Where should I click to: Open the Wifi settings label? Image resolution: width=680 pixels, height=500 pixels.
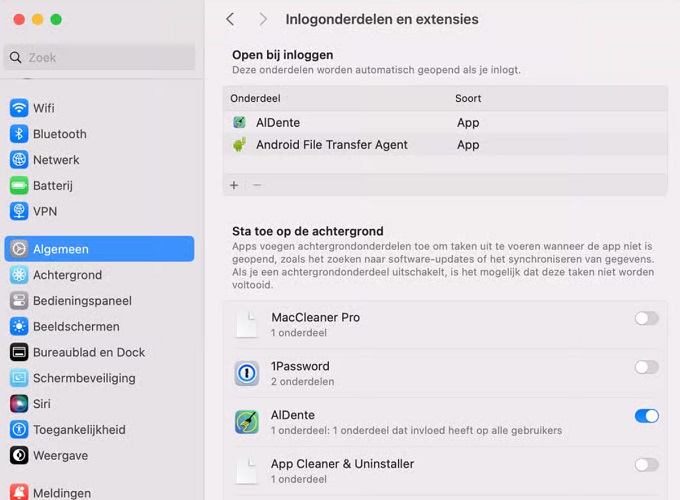click(x=44, y=108)
